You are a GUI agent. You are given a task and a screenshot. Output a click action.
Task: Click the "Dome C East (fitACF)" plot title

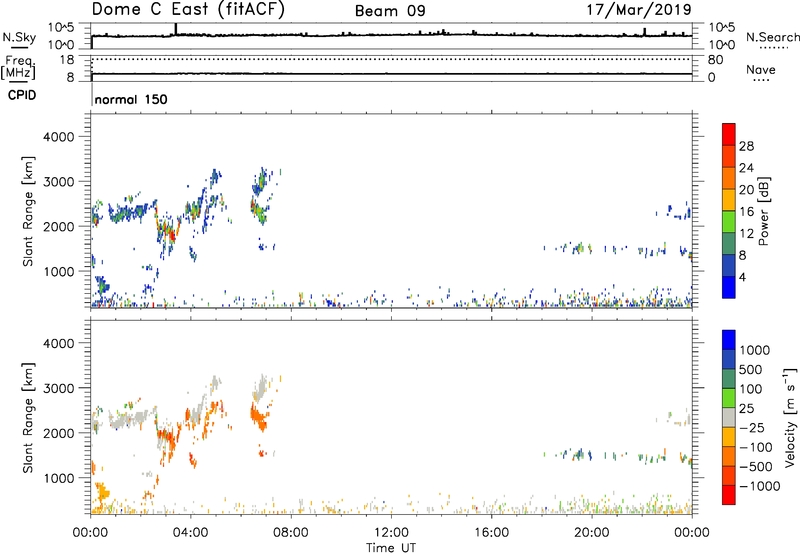pos(188,10)
